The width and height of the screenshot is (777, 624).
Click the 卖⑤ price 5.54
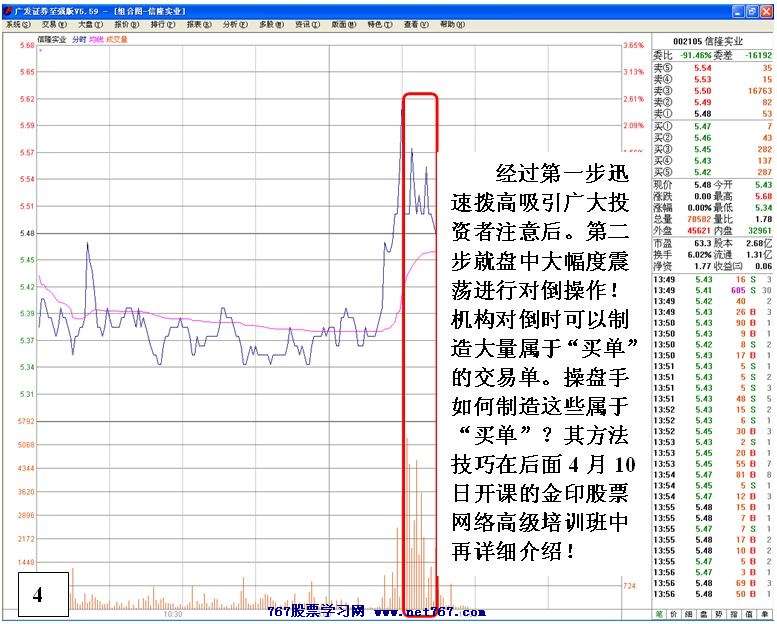[703, 68]
